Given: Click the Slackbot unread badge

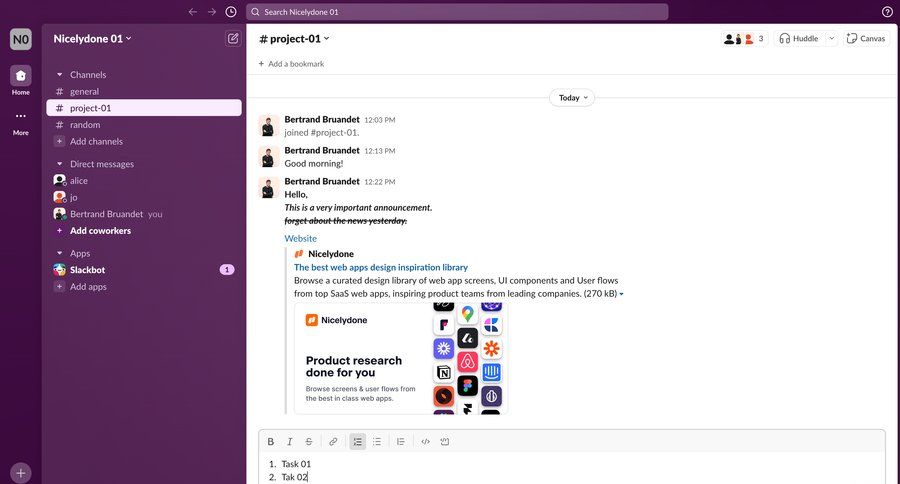Looking at the screenshot, I should coord(227,269).
